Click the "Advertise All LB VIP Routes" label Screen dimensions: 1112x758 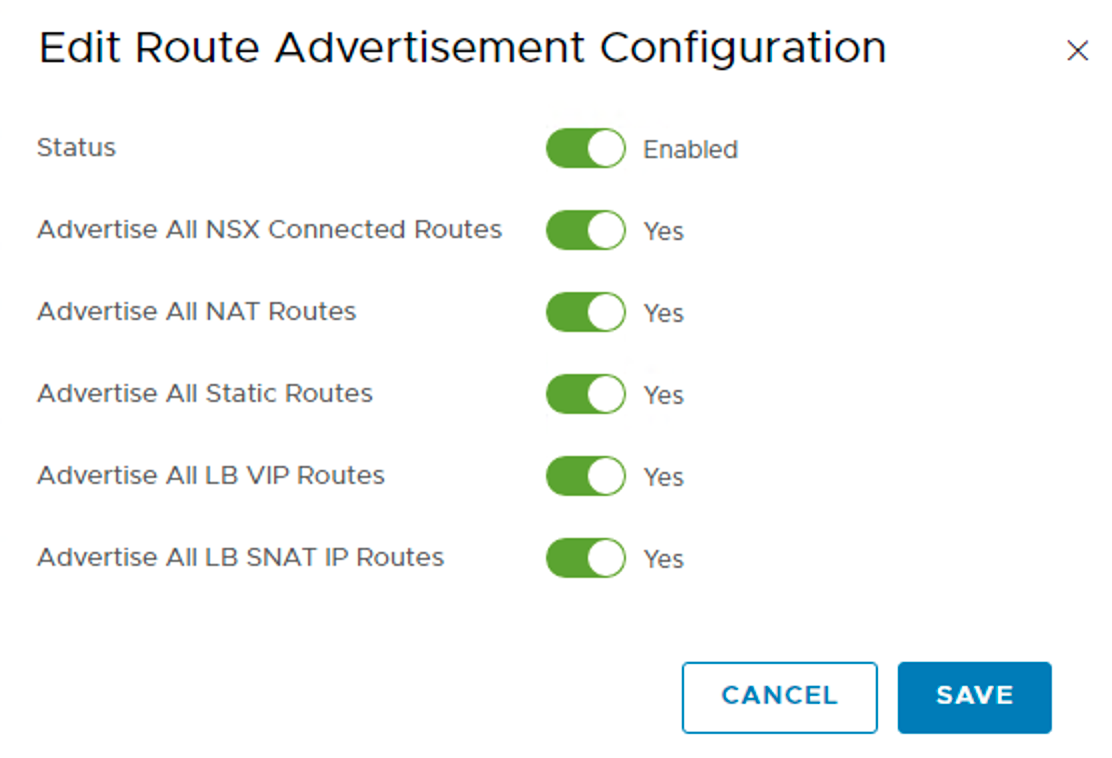coord(211,476)
